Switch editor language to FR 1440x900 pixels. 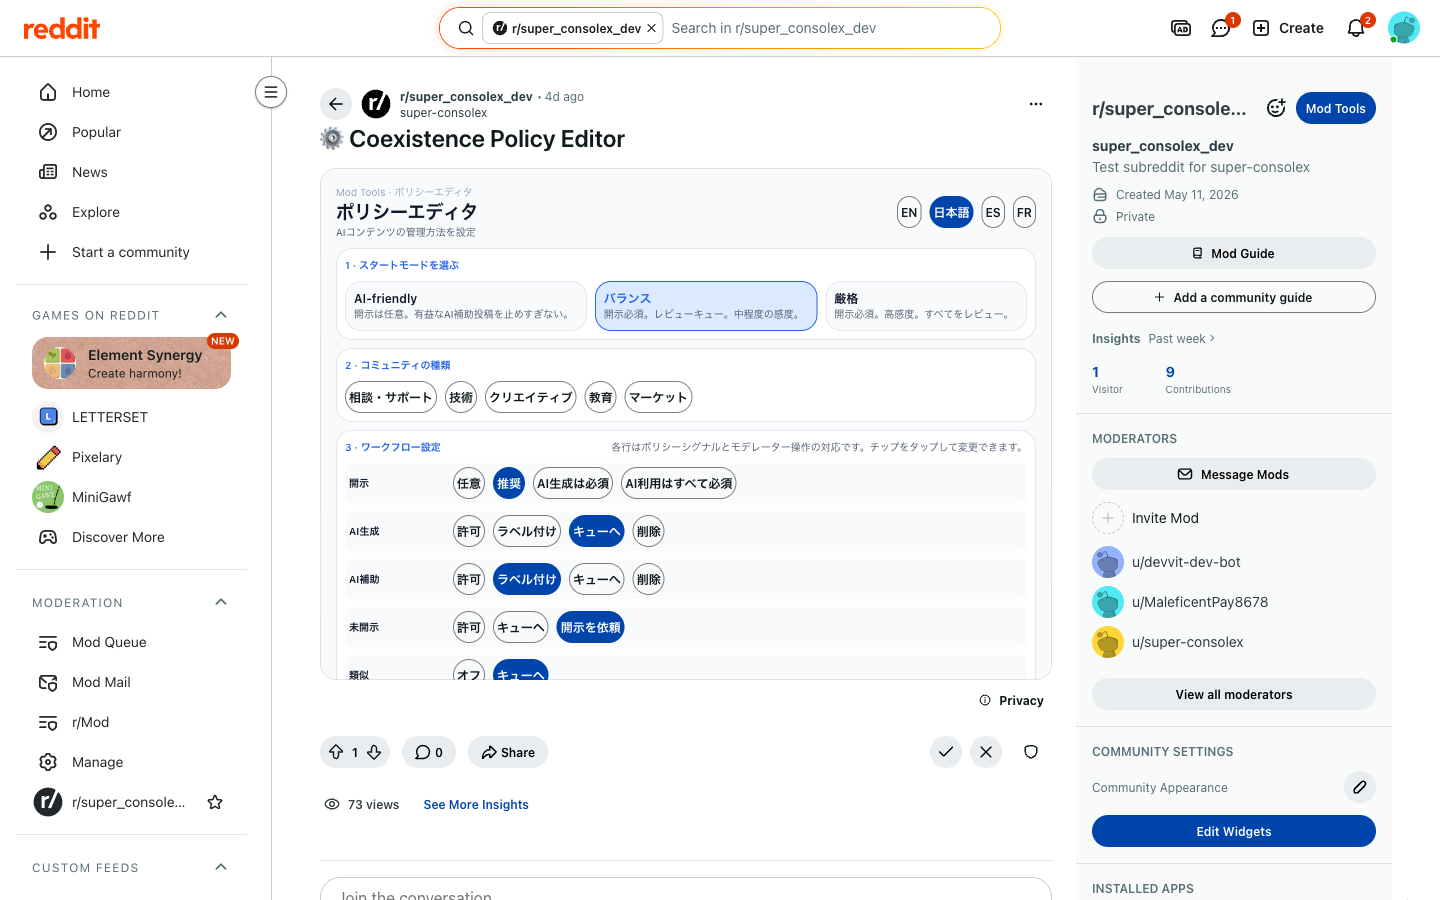pyautogui.click(x=1024, y=212)
